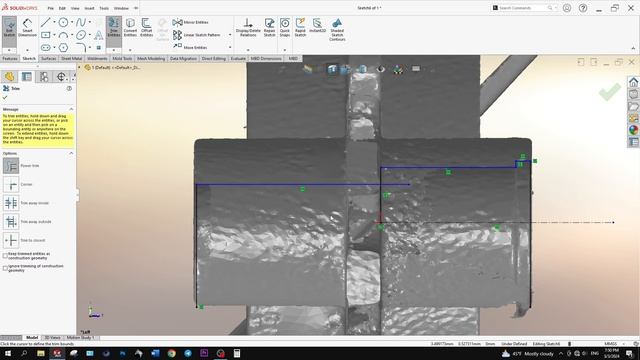The height and width of the screenshot is (360, 640).
Task: Open the Linear Sketch Pattern dropdown arrow
Action: tap(230, 35)
